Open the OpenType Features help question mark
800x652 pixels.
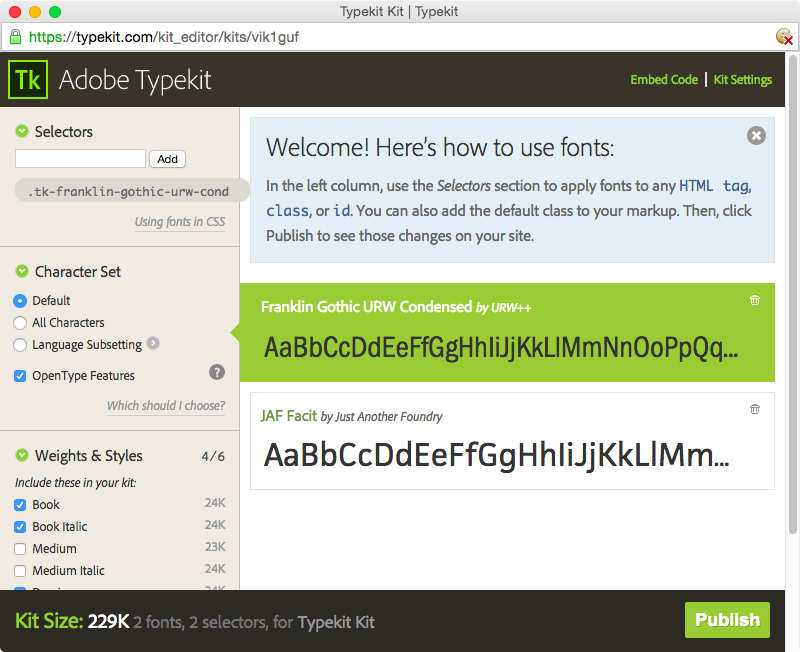click(217, 372)
